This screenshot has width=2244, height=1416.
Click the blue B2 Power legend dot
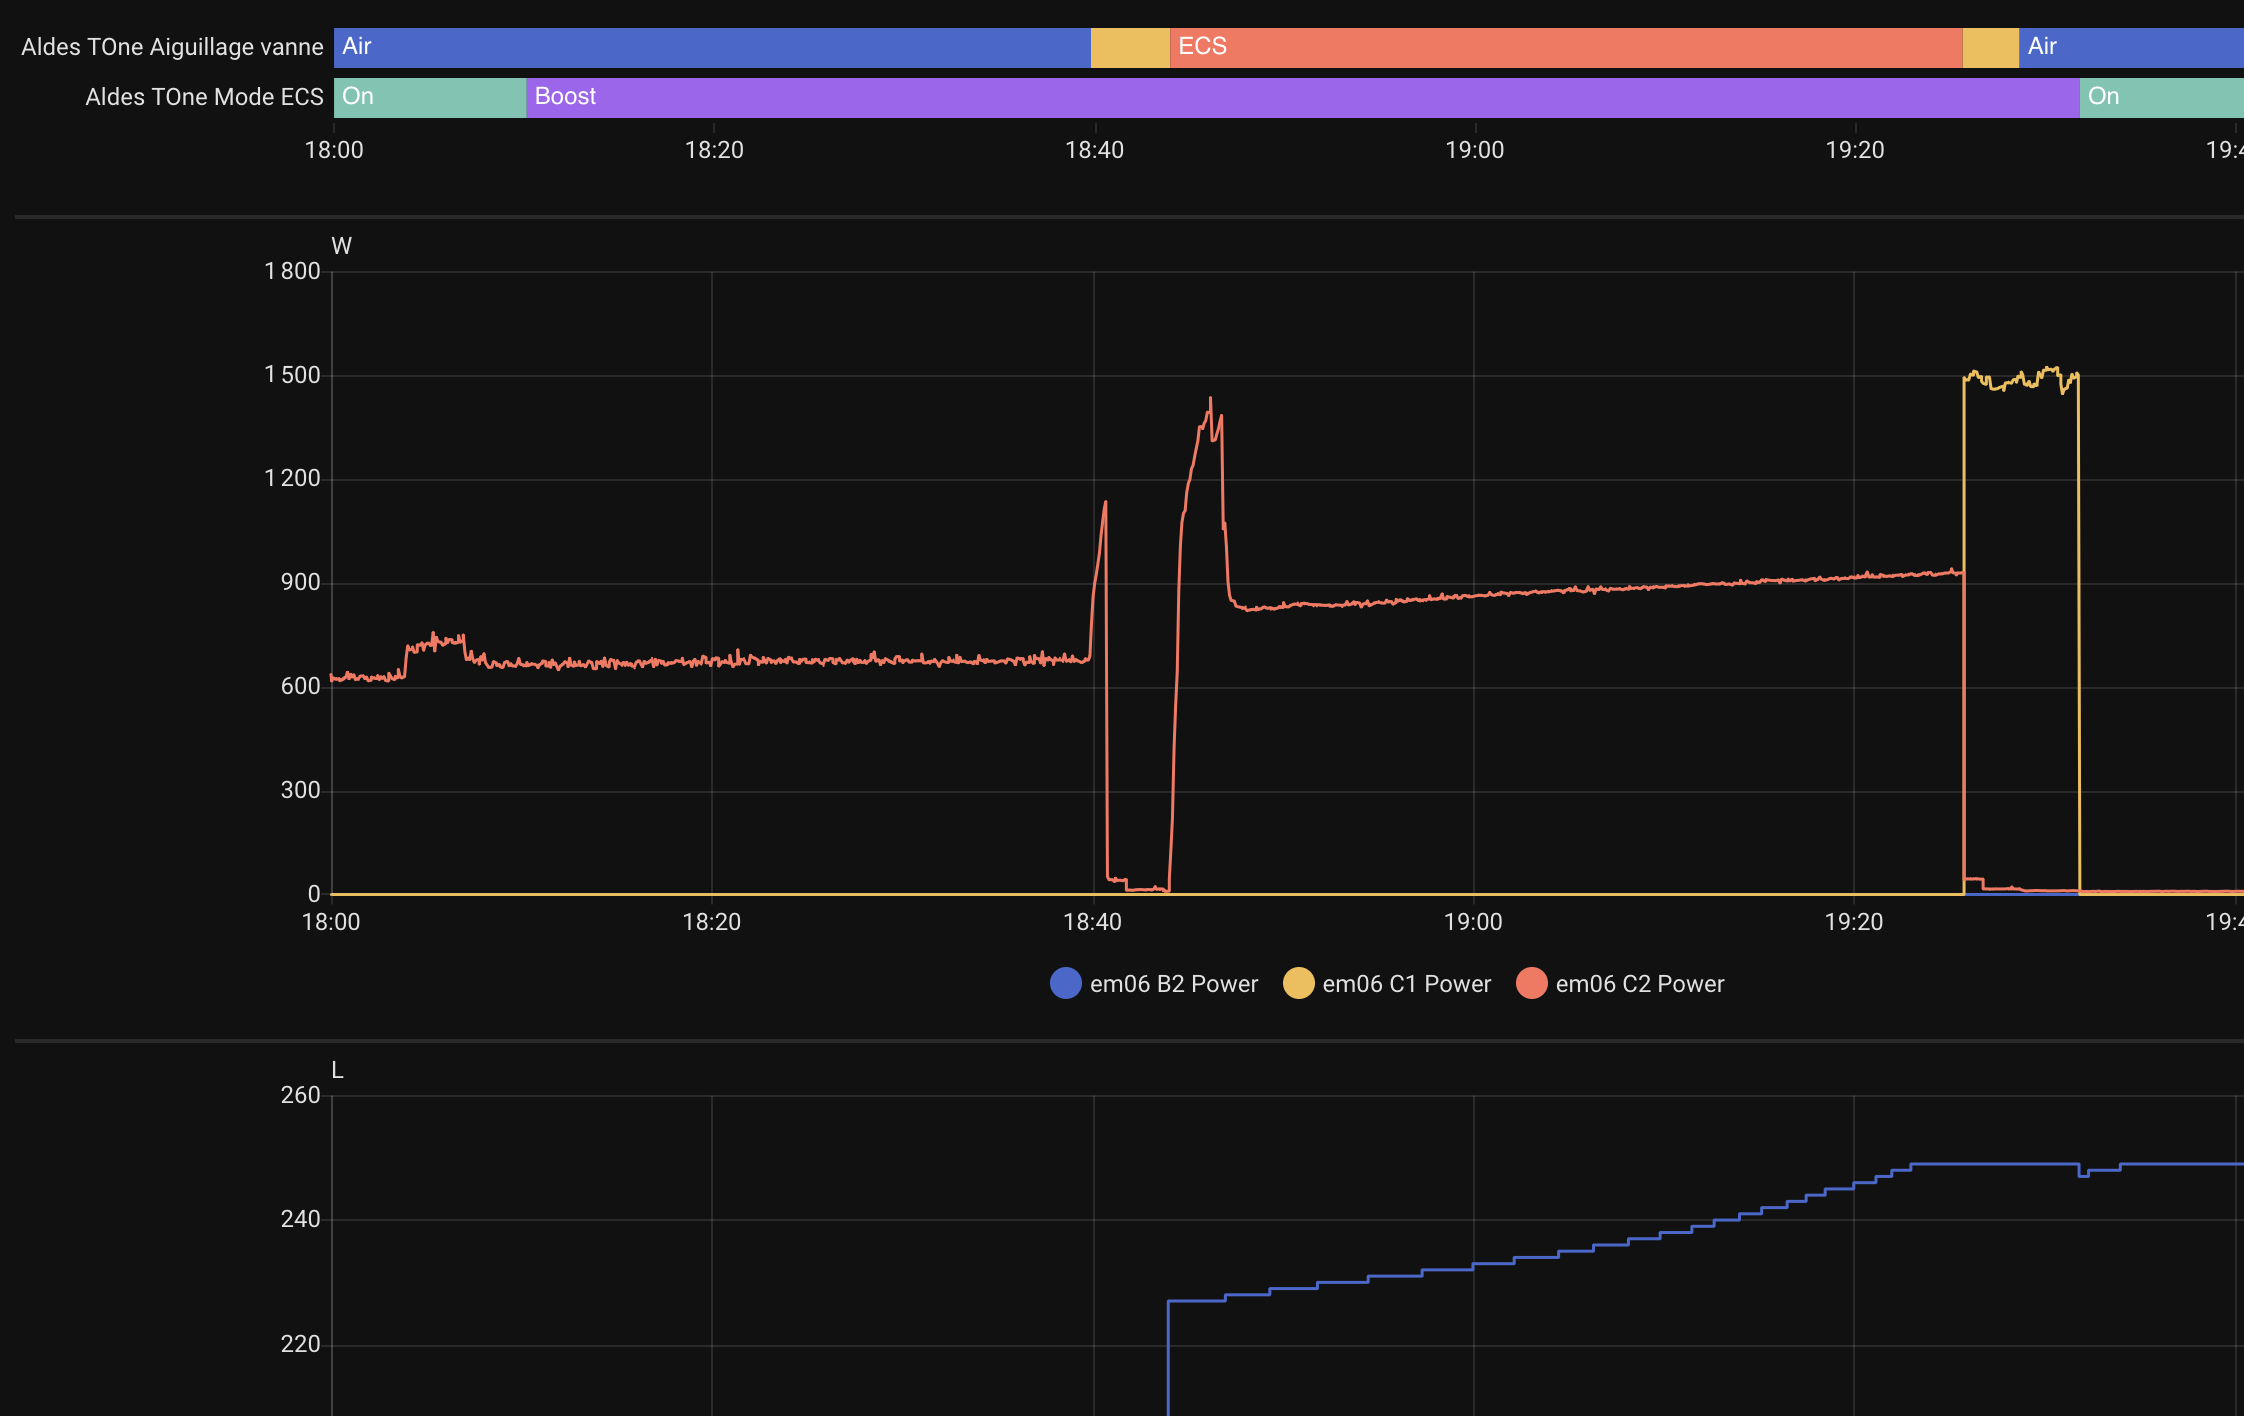point(1066,983)
